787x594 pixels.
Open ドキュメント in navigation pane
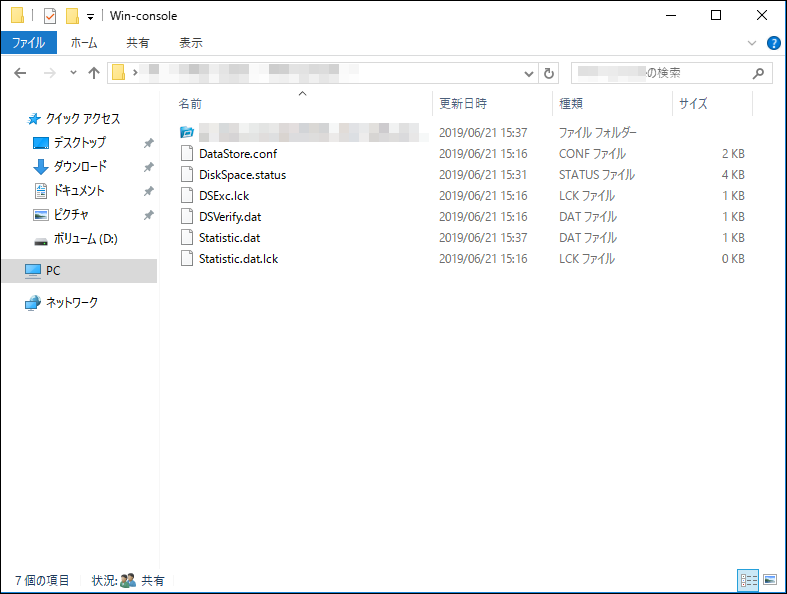click(79, 191)
